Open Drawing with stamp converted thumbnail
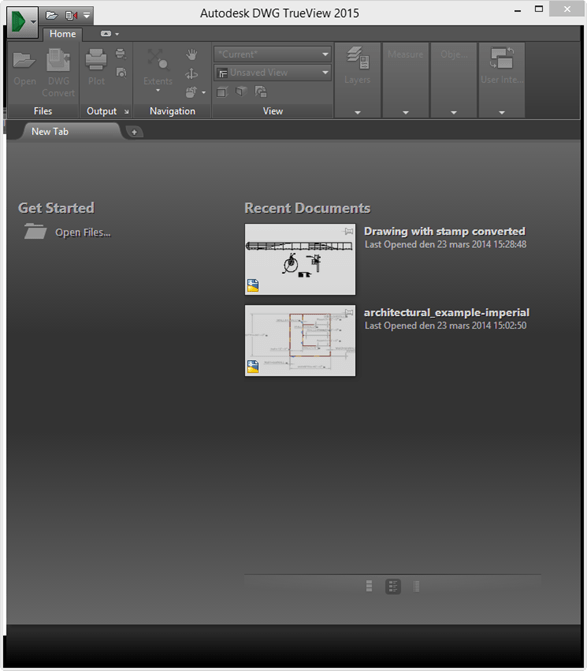 300,259
